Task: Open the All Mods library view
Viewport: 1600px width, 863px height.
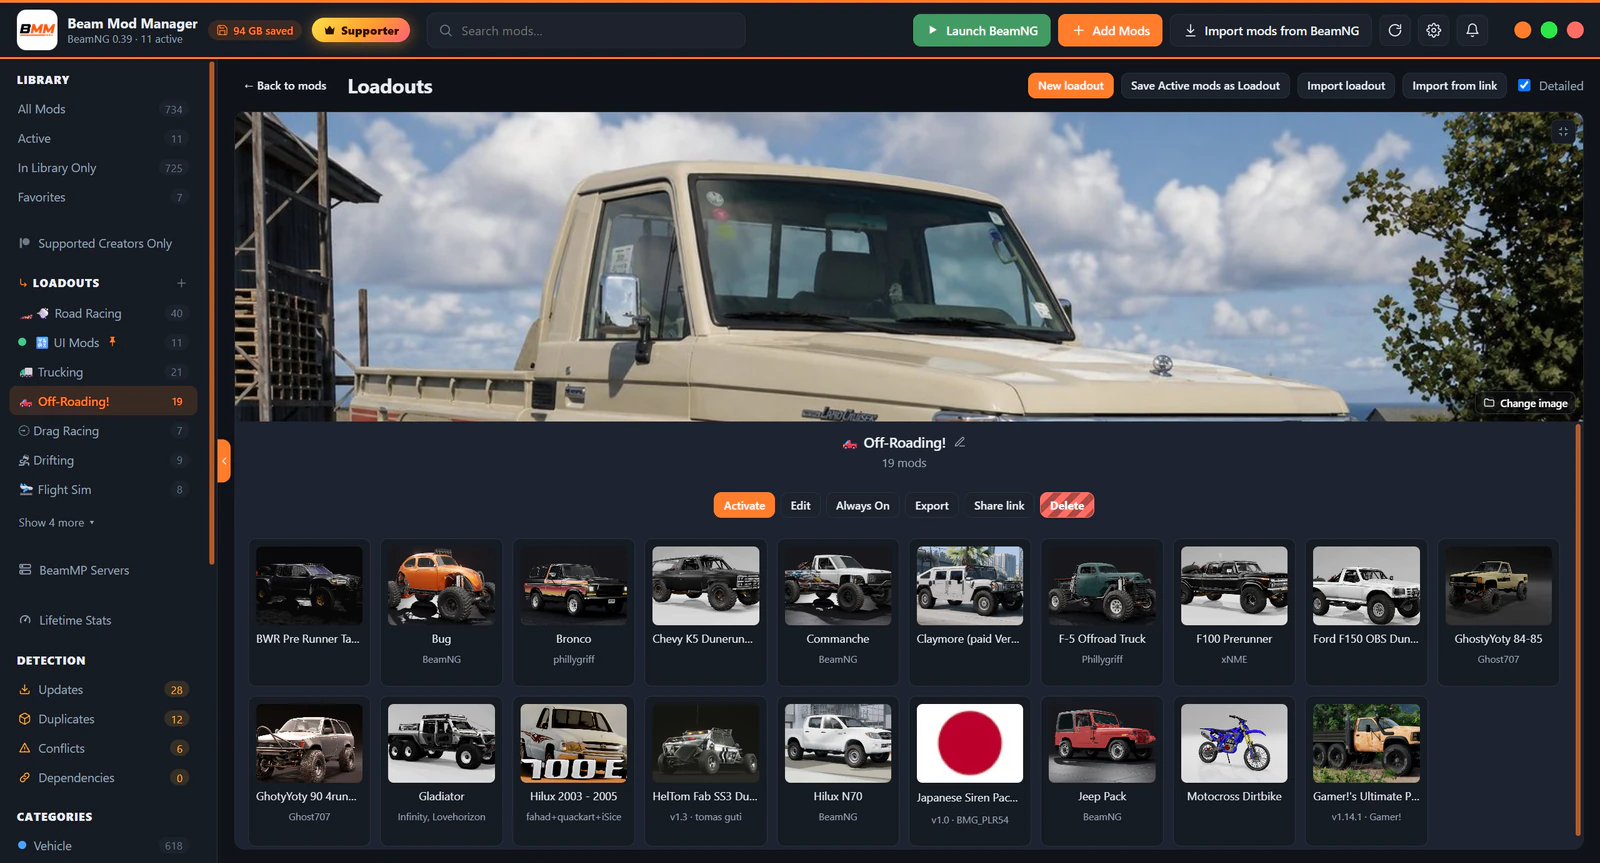Action: 103,109
